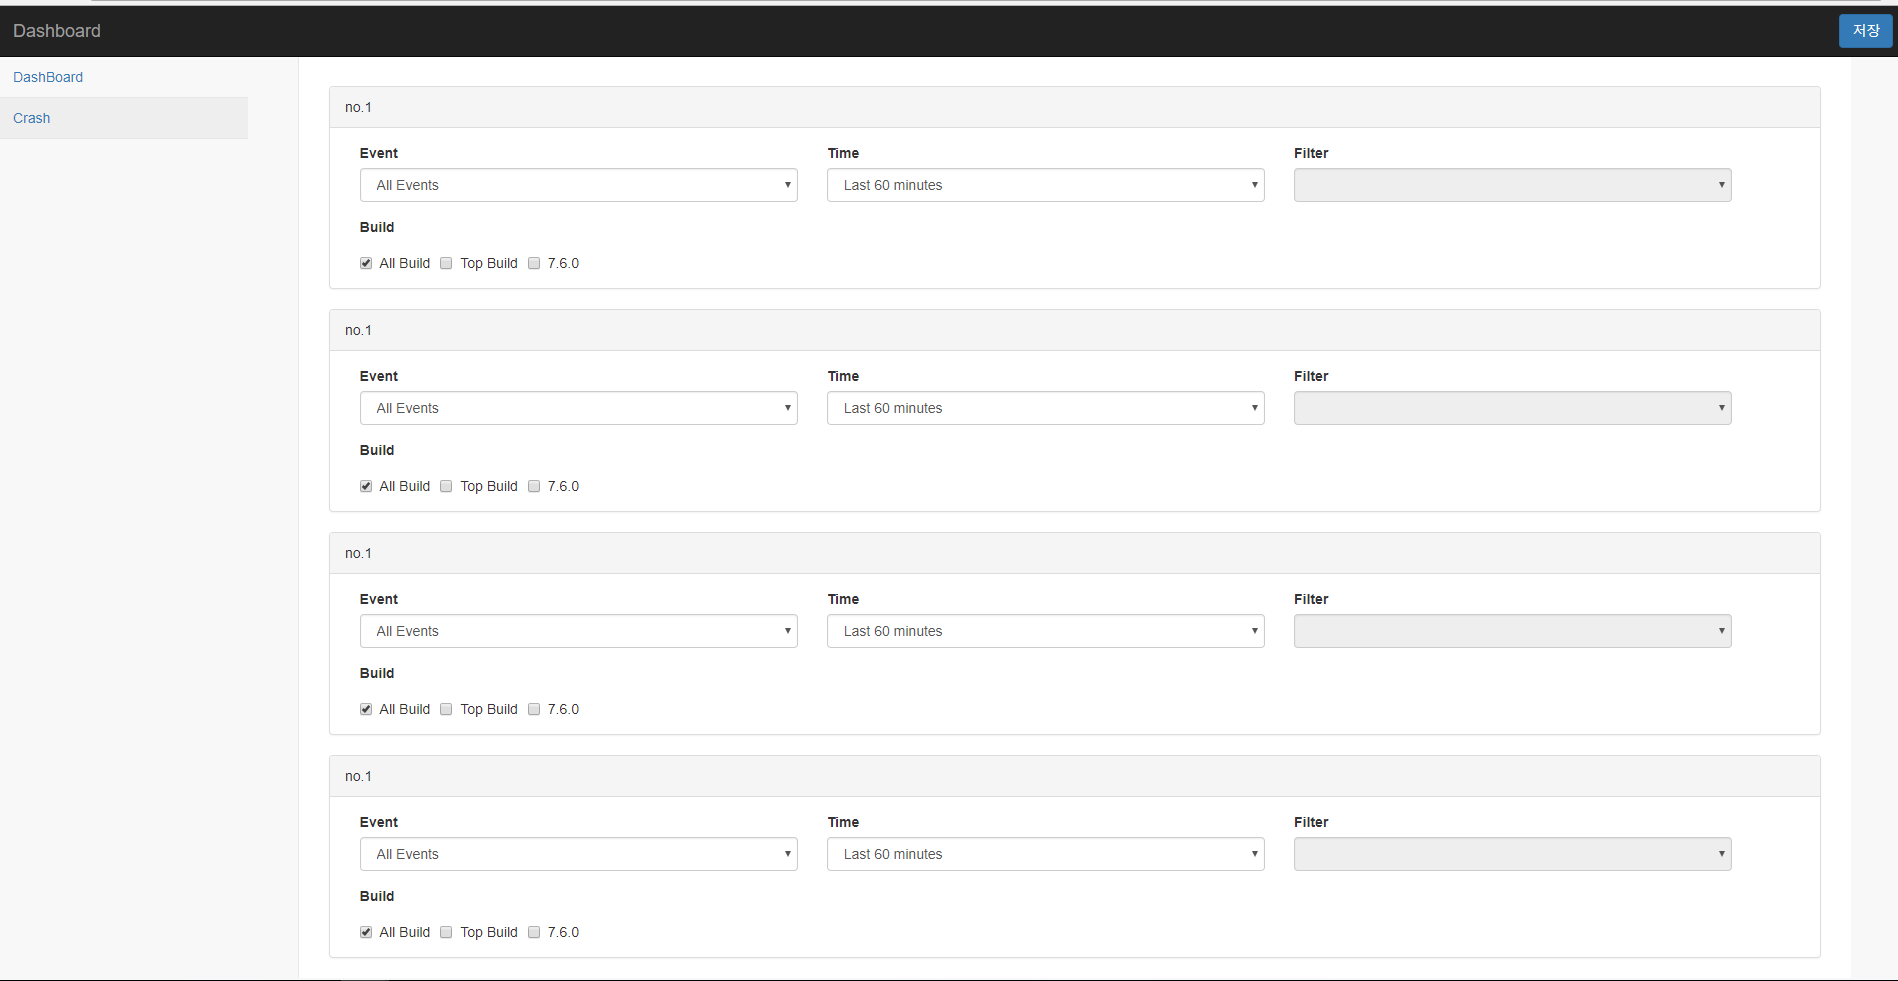Screen dimensions: 1898x981
Task: Click the blue 저장 save button
Action: [x=1865, y=31]
